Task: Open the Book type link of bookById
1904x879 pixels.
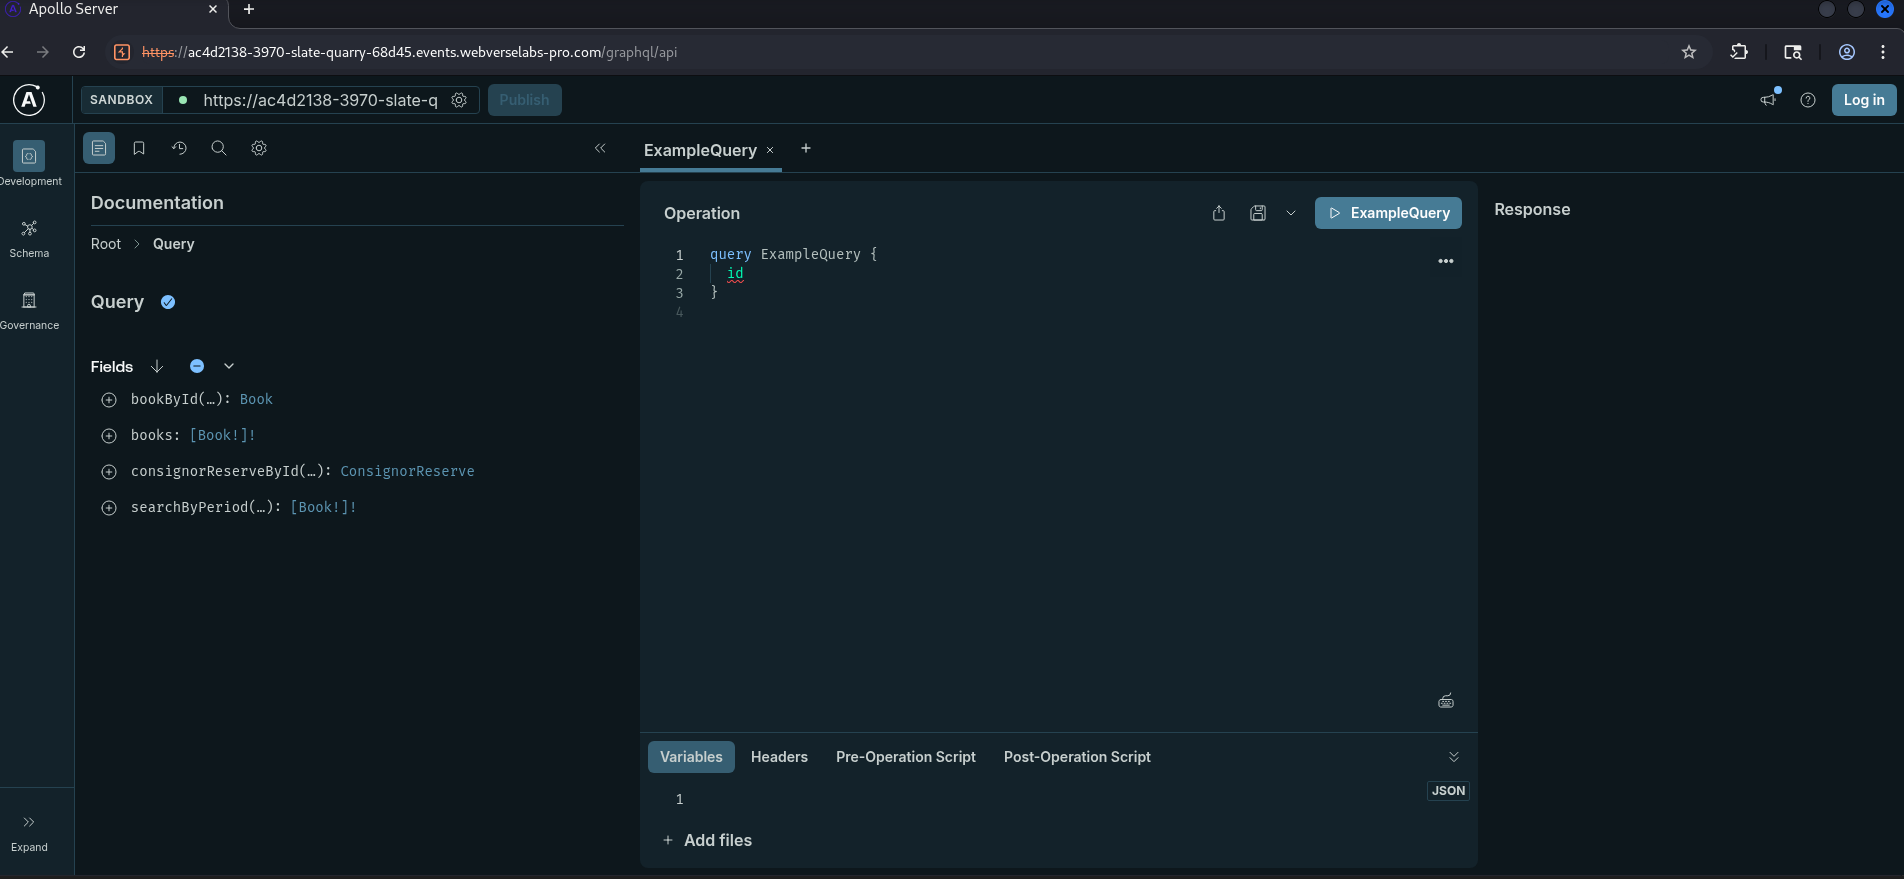Action: pos(256,399)
